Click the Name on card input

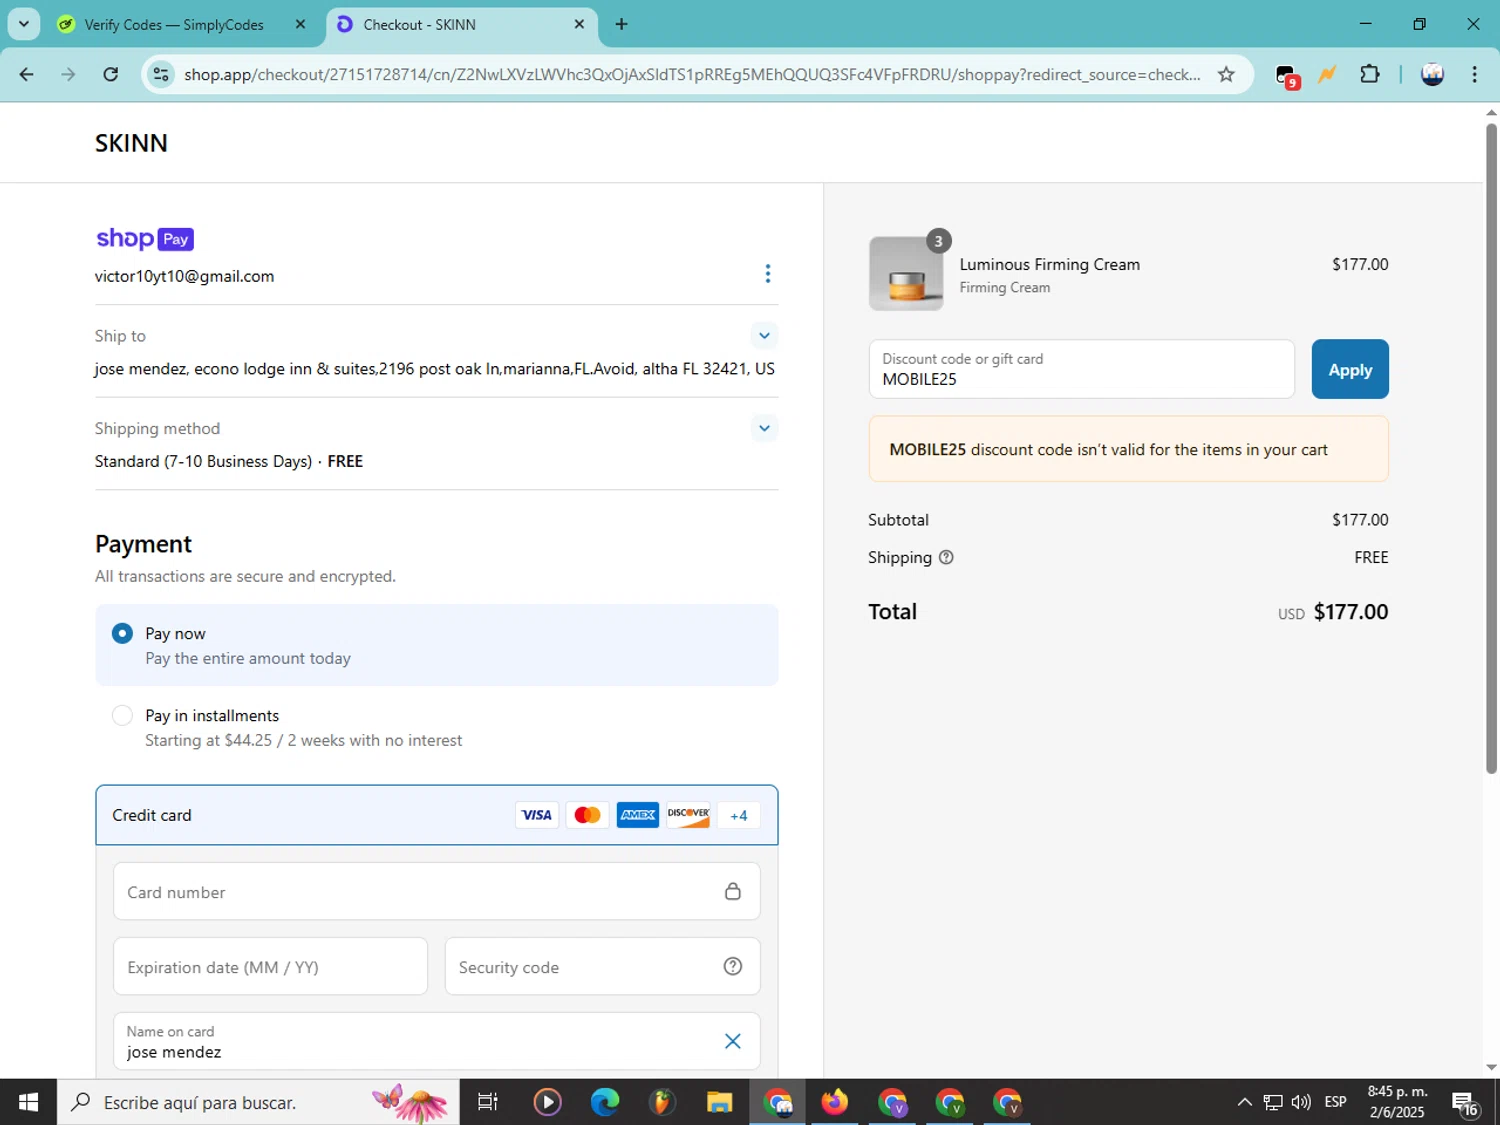coord(436,1041)
